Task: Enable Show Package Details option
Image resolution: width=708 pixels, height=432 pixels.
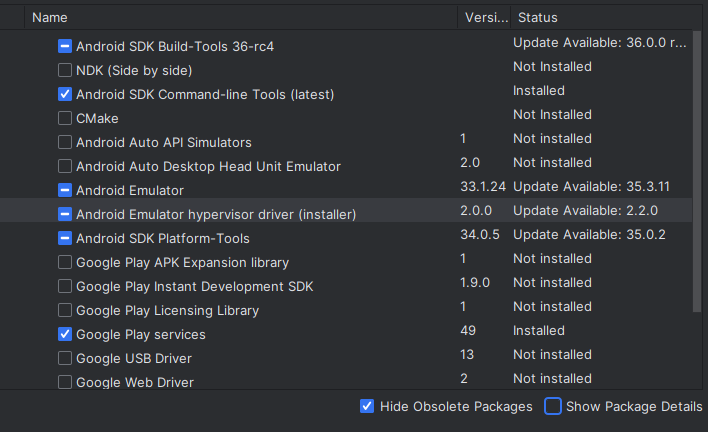Action: coord(553,406)
